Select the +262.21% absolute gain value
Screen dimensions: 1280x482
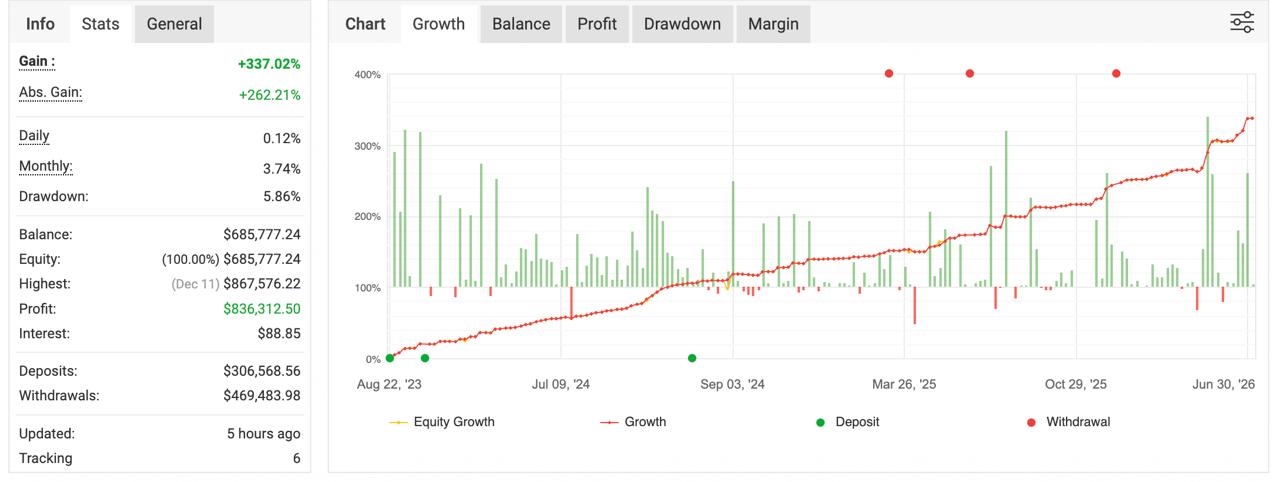269,95
